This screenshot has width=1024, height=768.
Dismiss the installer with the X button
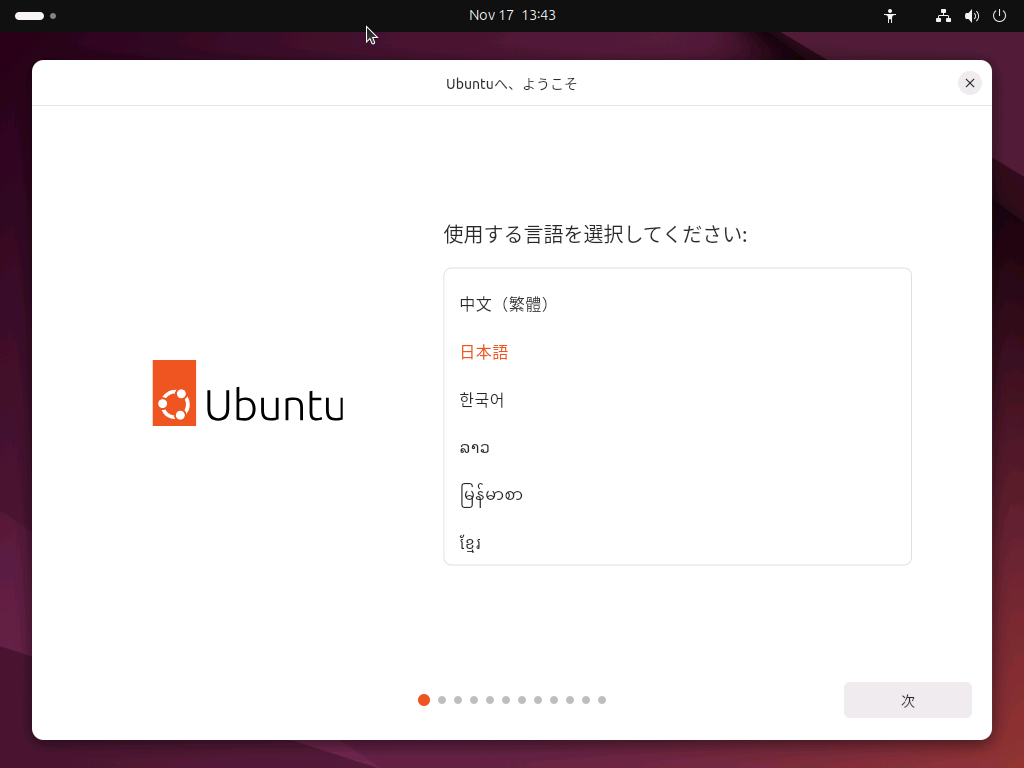click(969, 83)
